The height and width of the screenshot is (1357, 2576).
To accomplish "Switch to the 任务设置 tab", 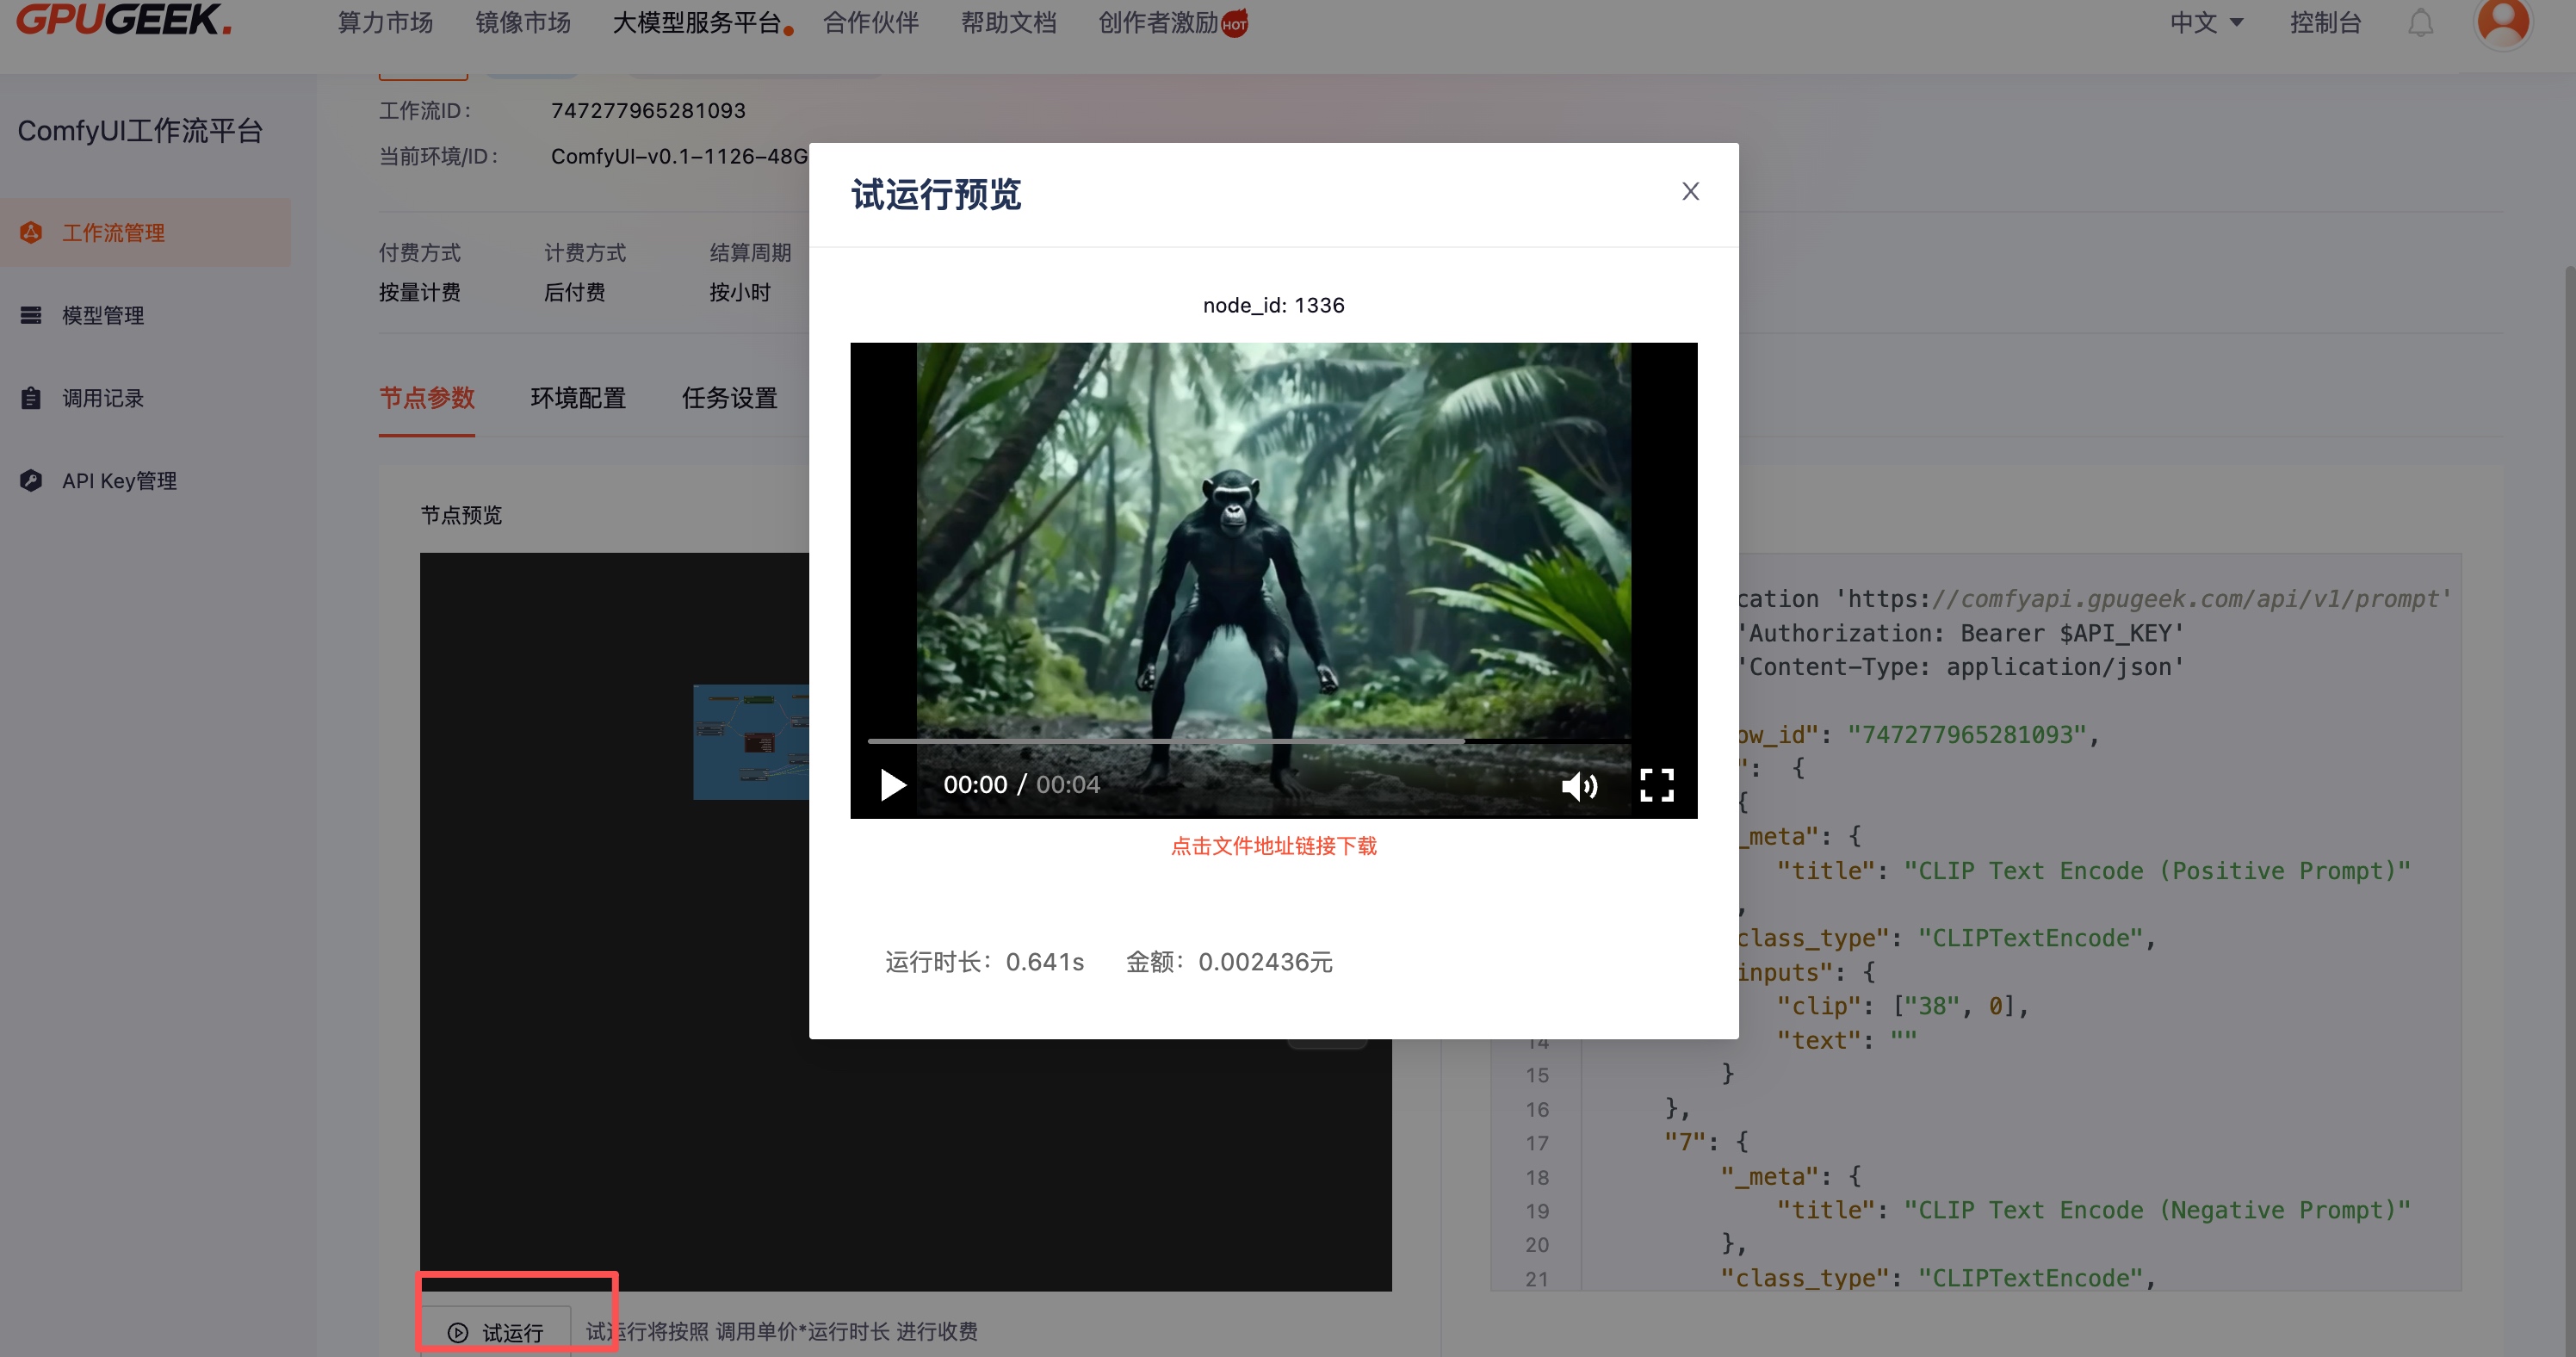I will pyautogui.click(x=729, y=398).
